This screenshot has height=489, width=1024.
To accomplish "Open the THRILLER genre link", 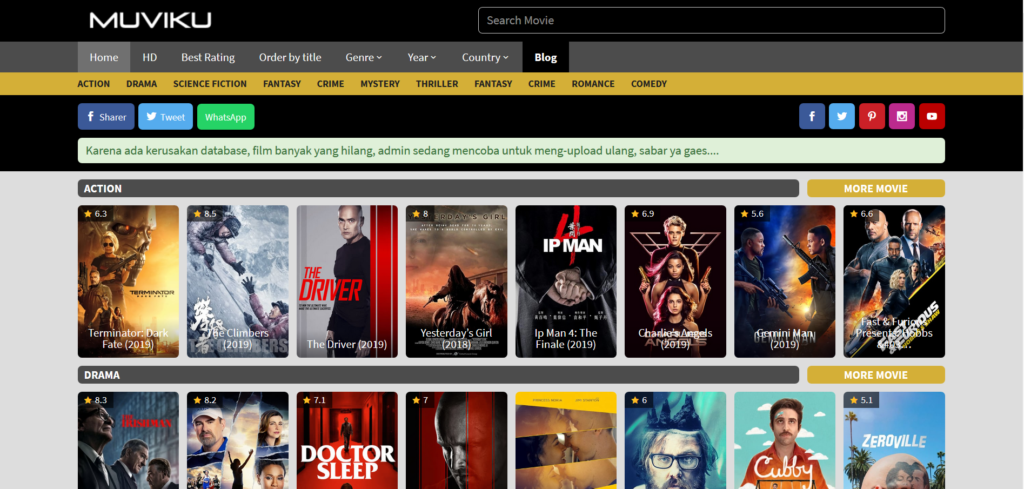I will (x=437, y=84).
